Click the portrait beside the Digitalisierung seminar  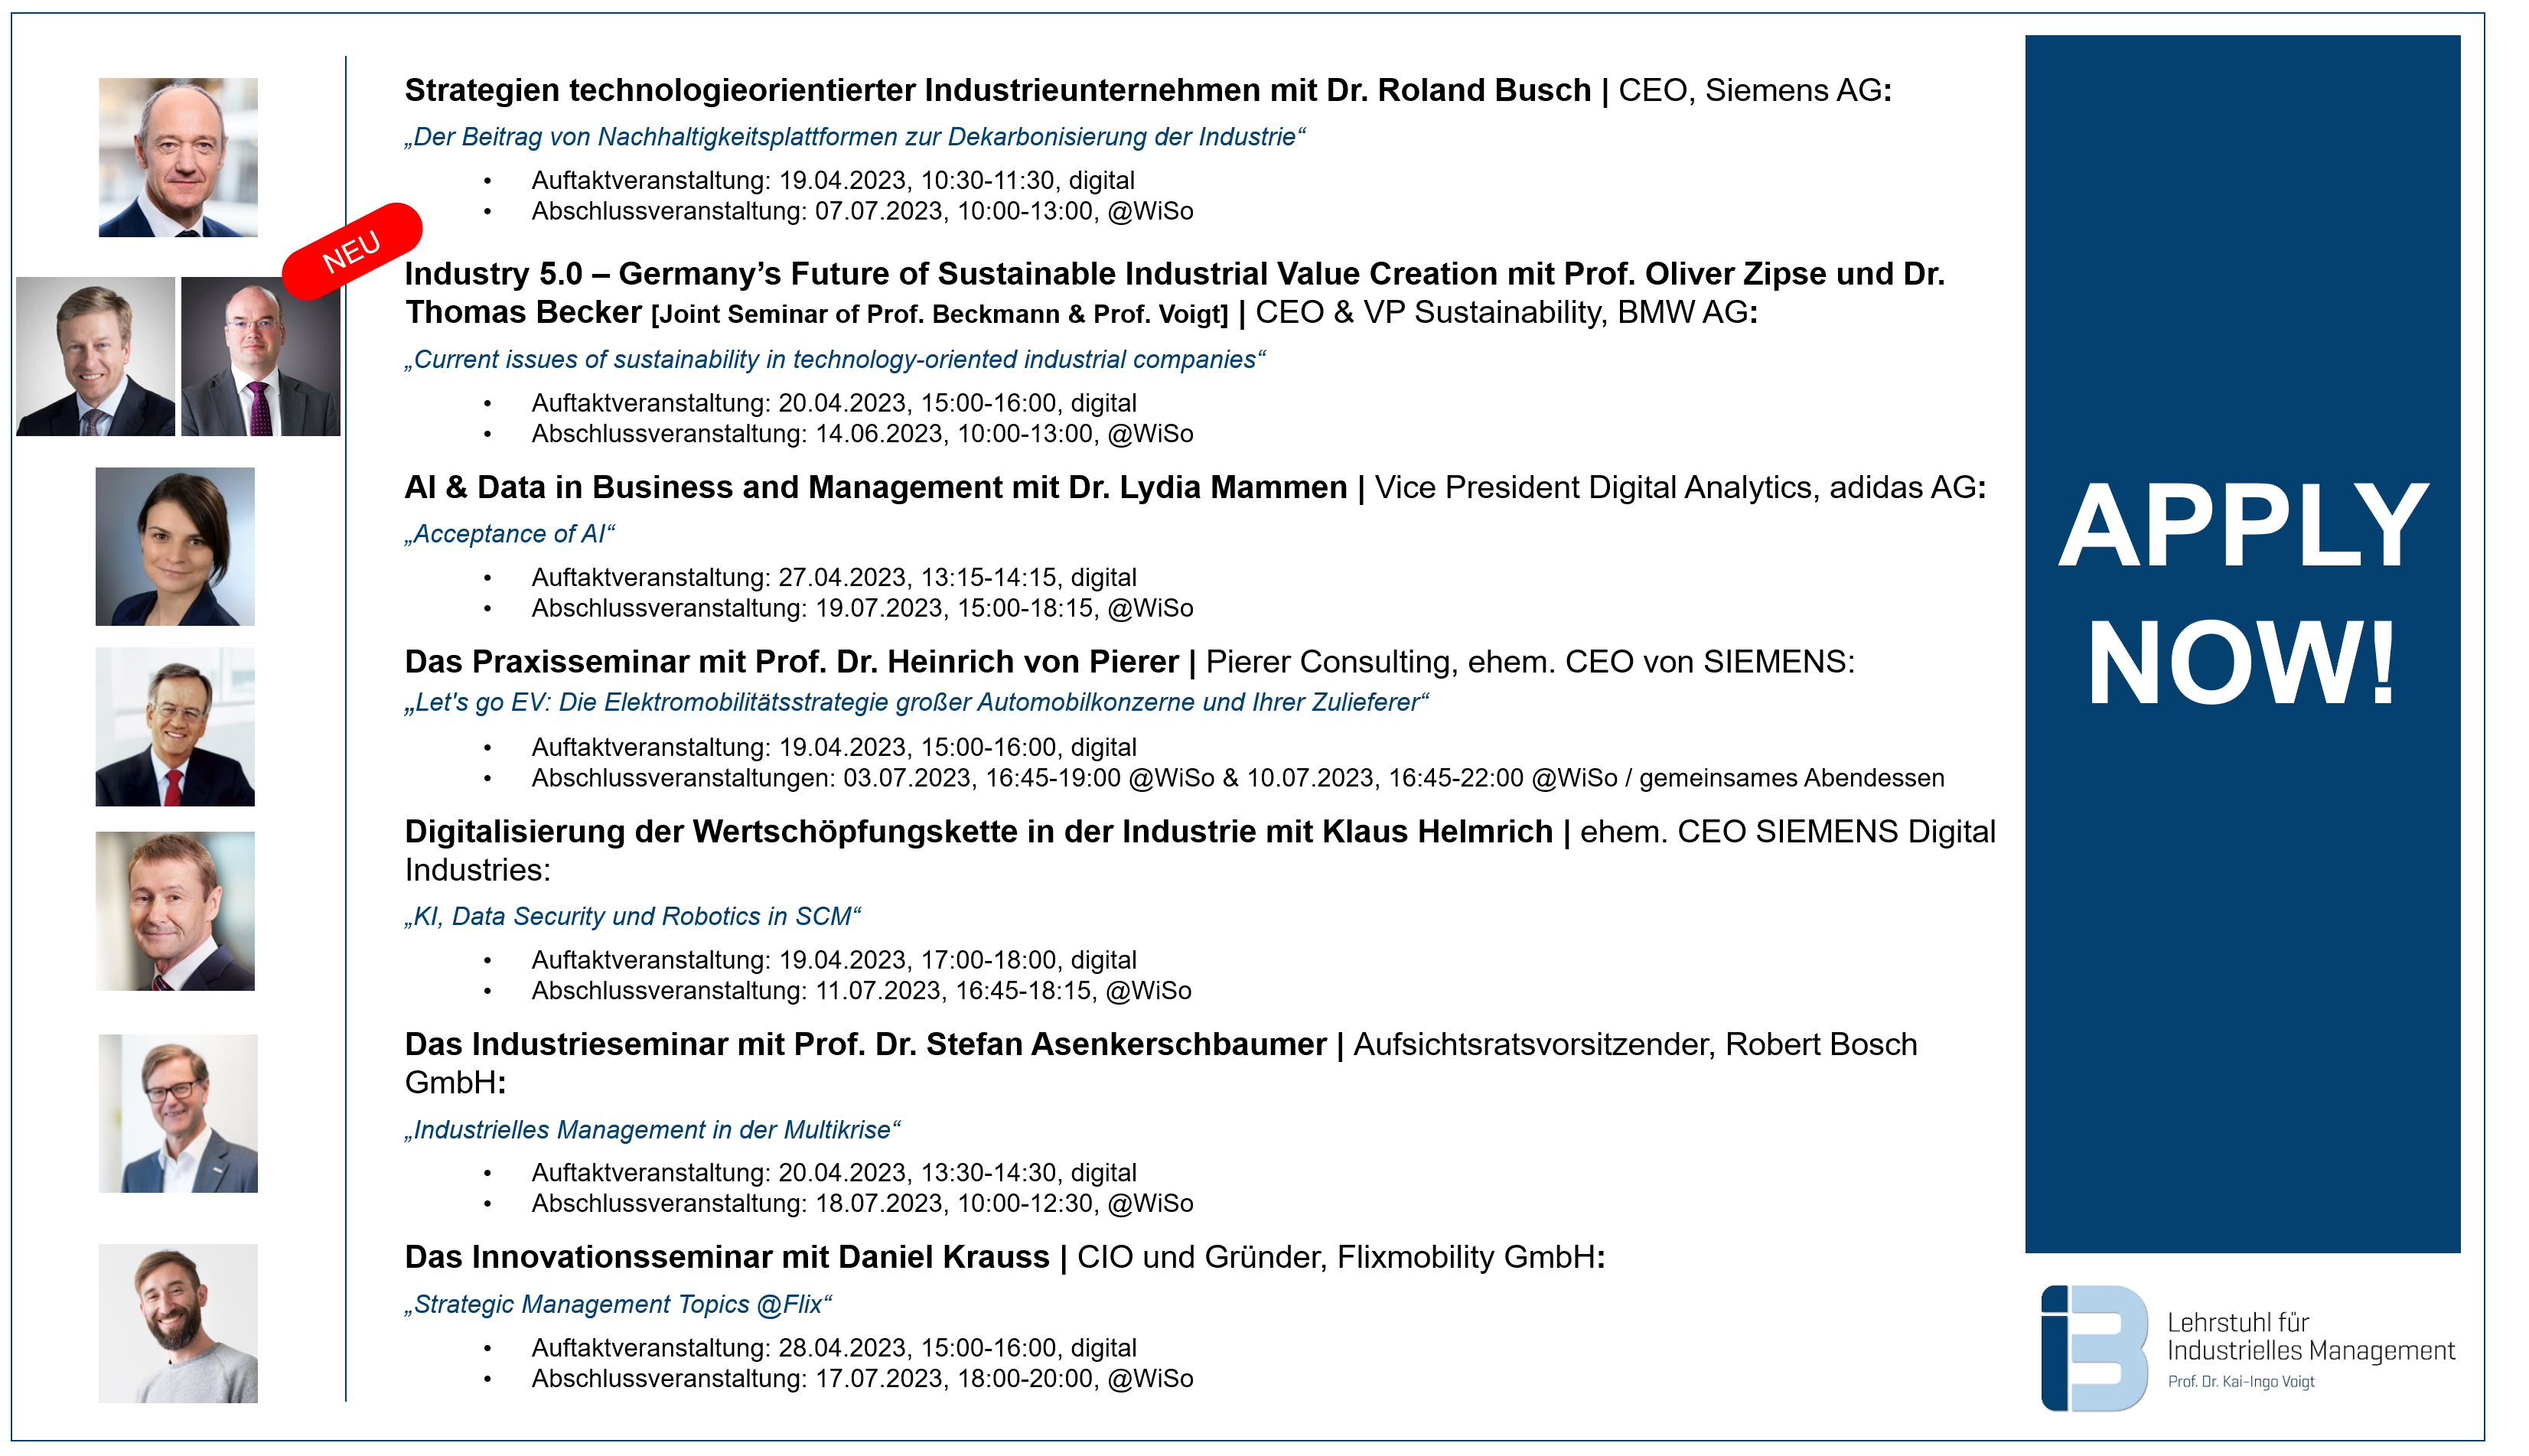coord(175,911)
